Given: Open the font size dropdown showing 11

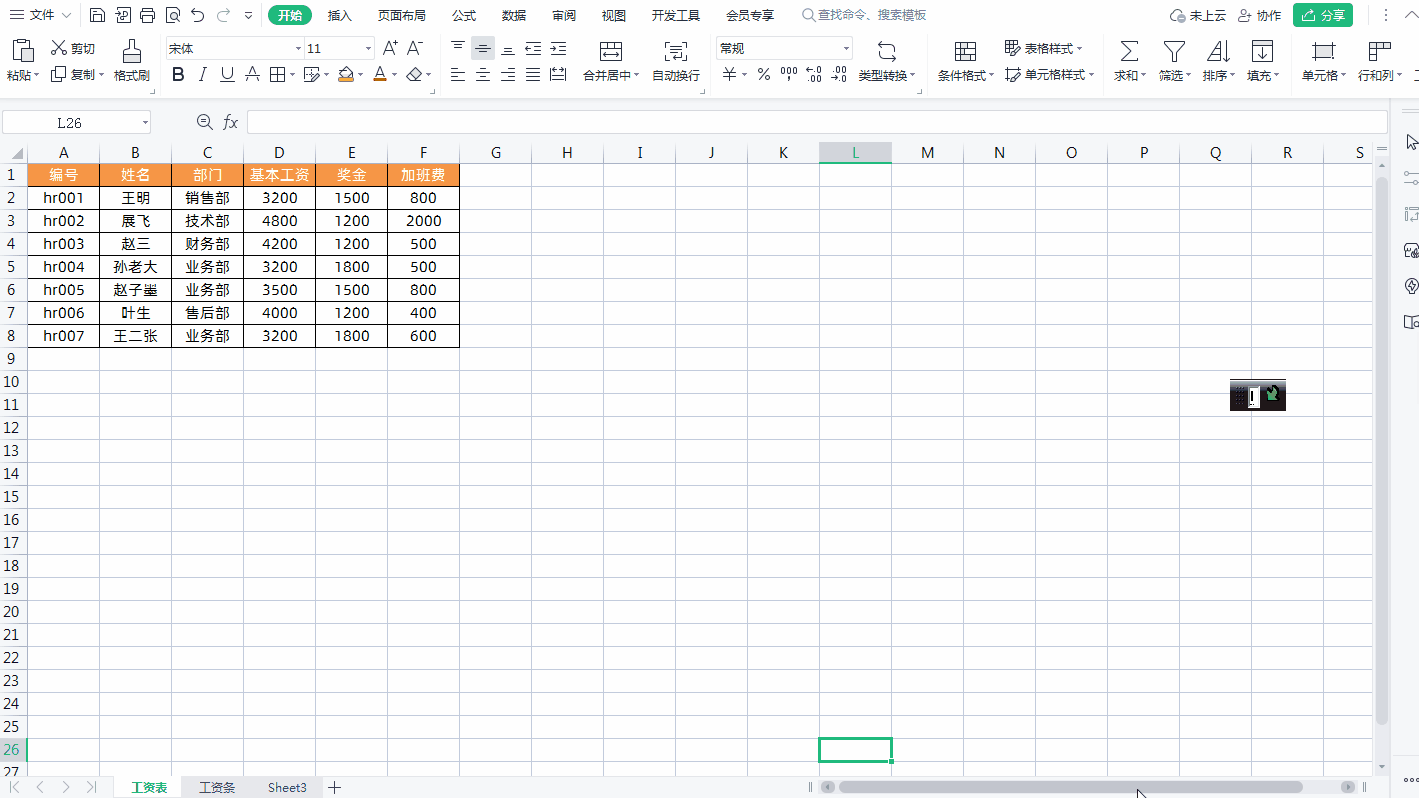Looking at the screenshot, I should pos(369,48).
